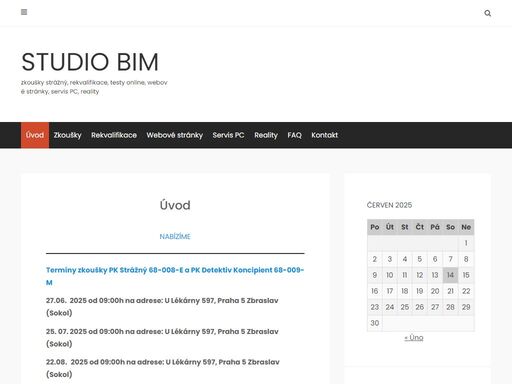Click calendar day 25
The image size is (512, 384).
click(x=405, y=307)
